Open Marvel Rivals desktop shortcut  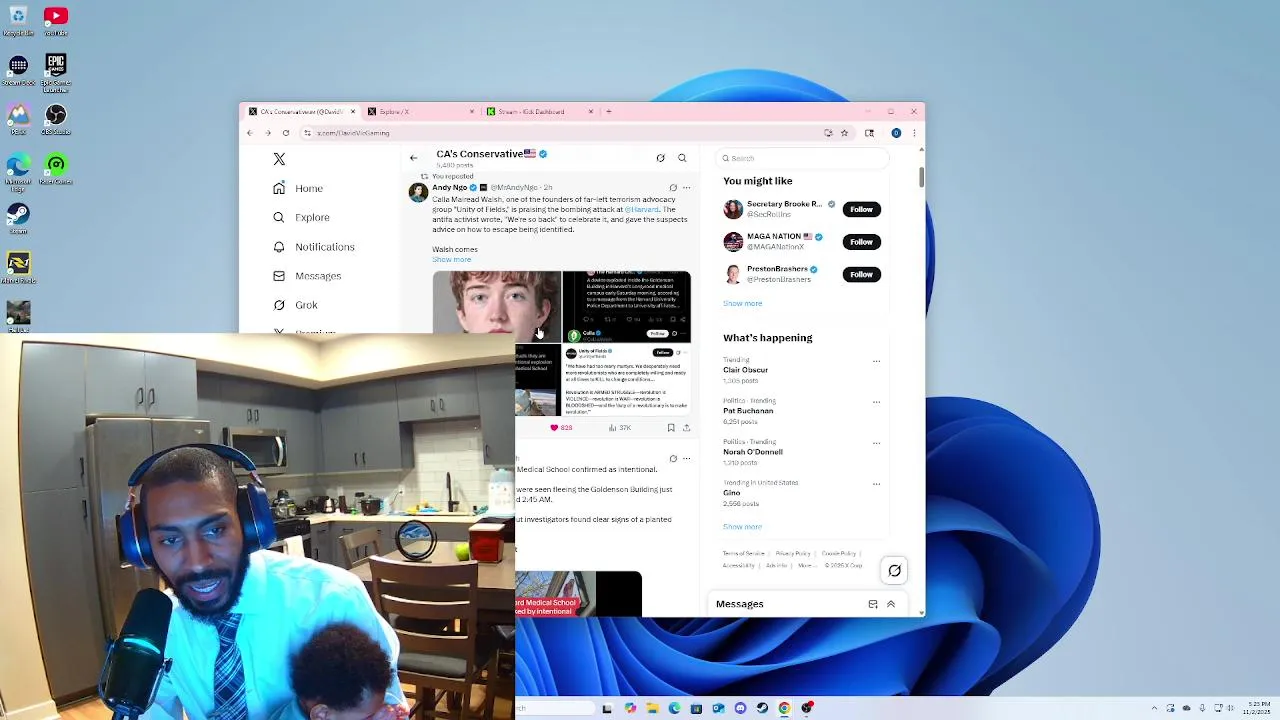pos(18,267)
